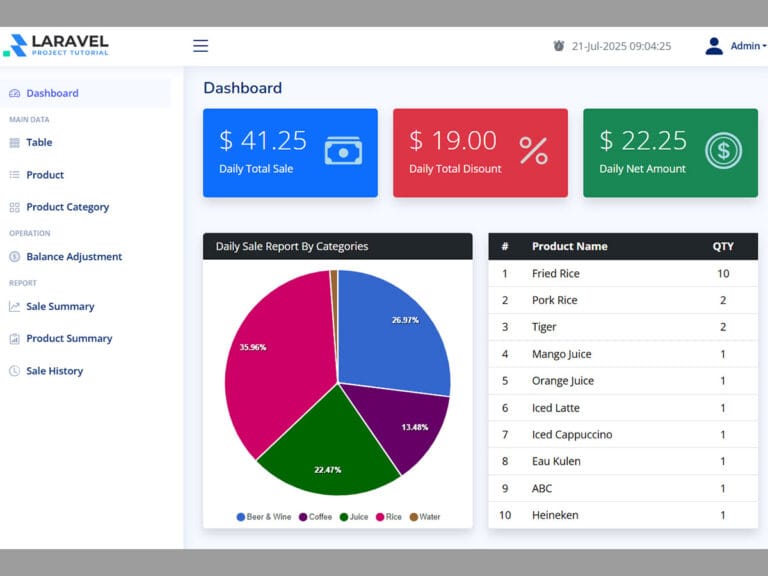Toggle the Rice legend item in chart

[387, 517]
